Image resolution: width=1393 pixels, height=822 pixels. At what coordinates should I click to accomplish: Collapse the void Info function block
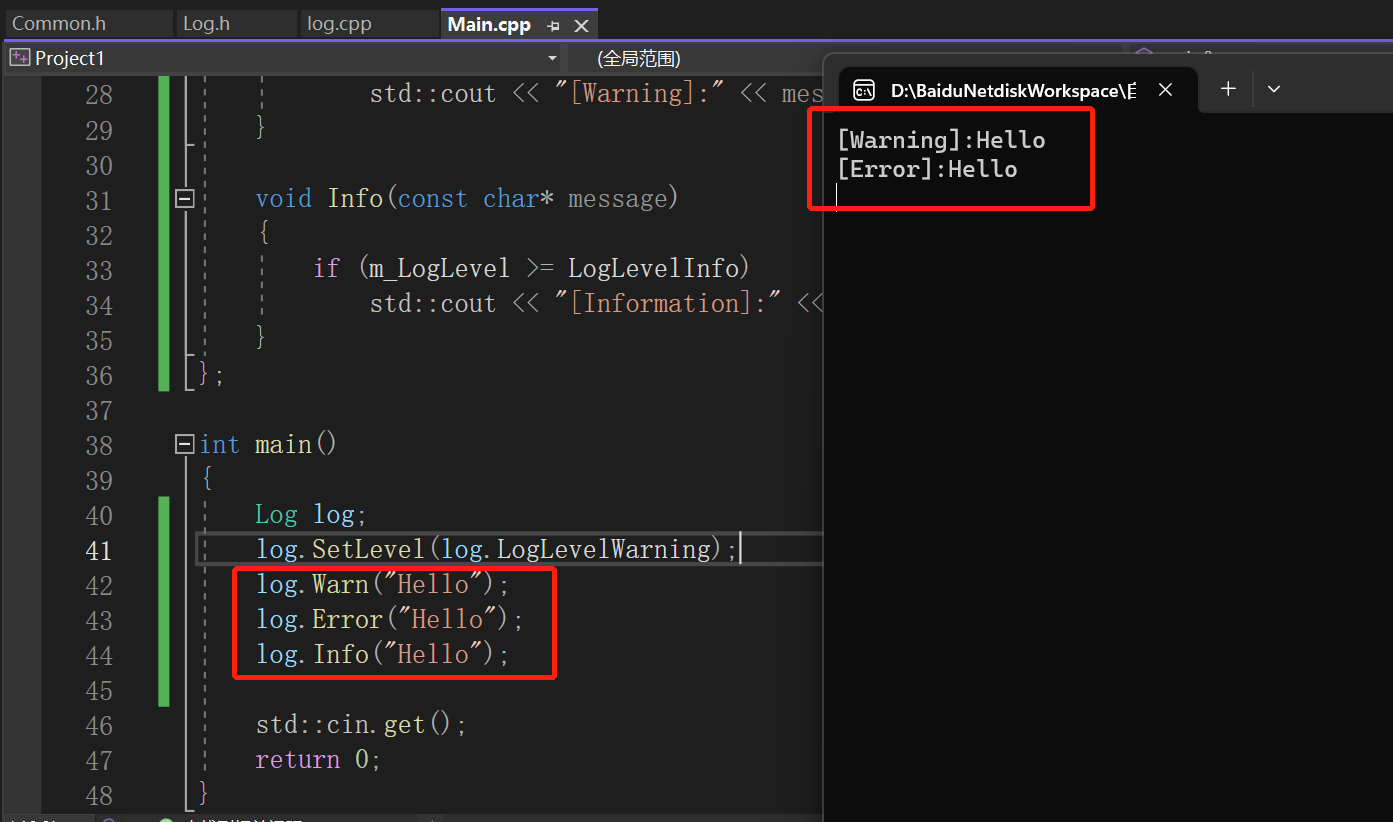pyautogui.click(x=184, y=199)
